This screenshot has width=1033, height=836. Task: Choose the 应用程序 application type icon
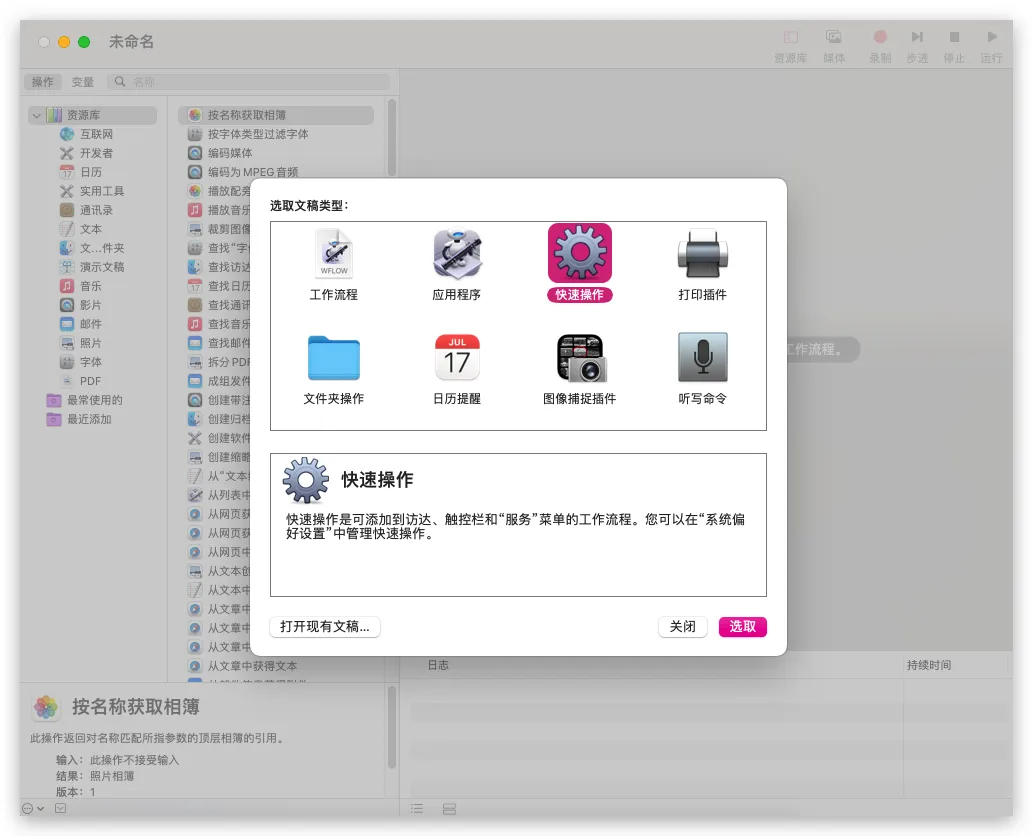point(456,254)
